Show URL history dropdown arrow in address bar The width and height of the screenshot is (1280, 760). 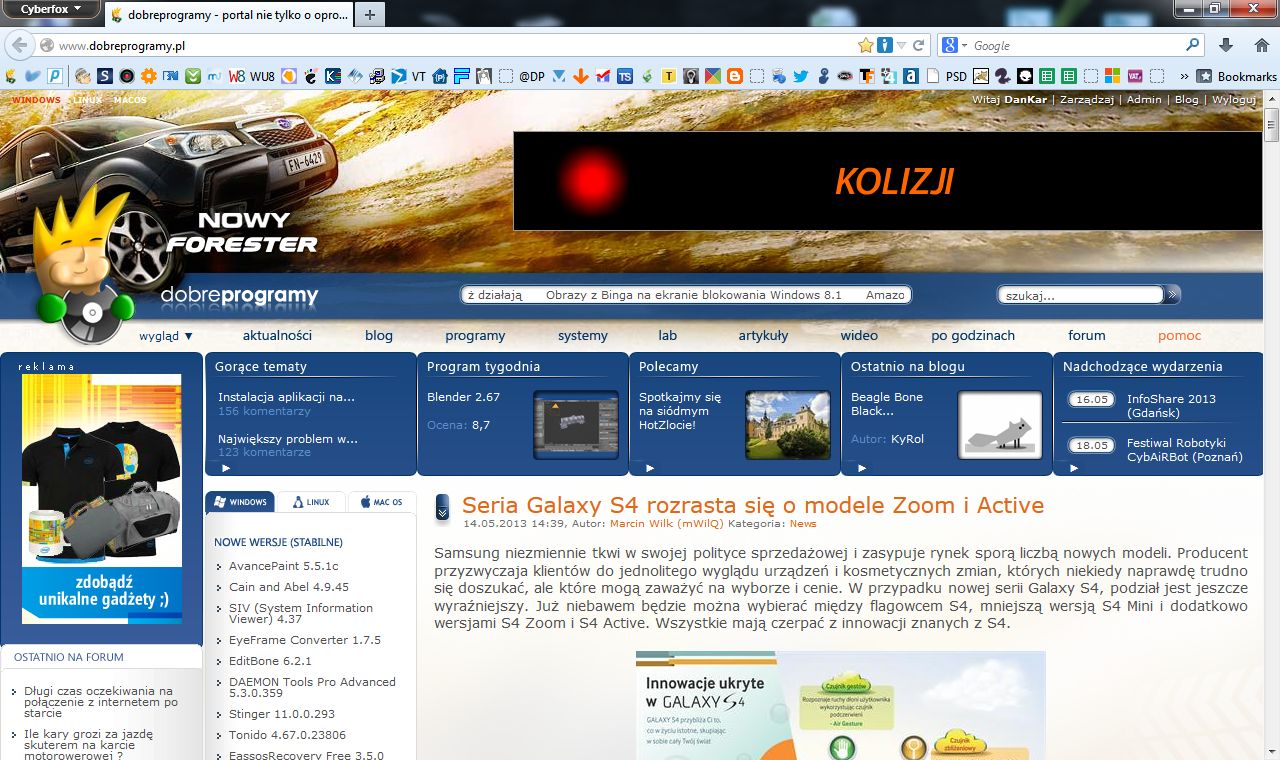(x=901, y=45)
